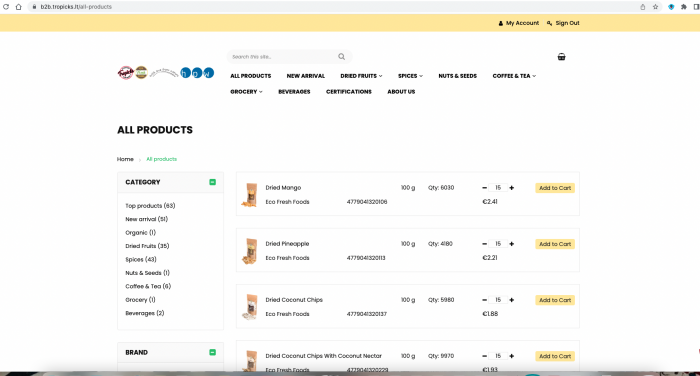The width and height of the screenshot is (700, 376).
Task: Decrease Coconut Chips With Coconut Nectar quantity
Action: 484,356
